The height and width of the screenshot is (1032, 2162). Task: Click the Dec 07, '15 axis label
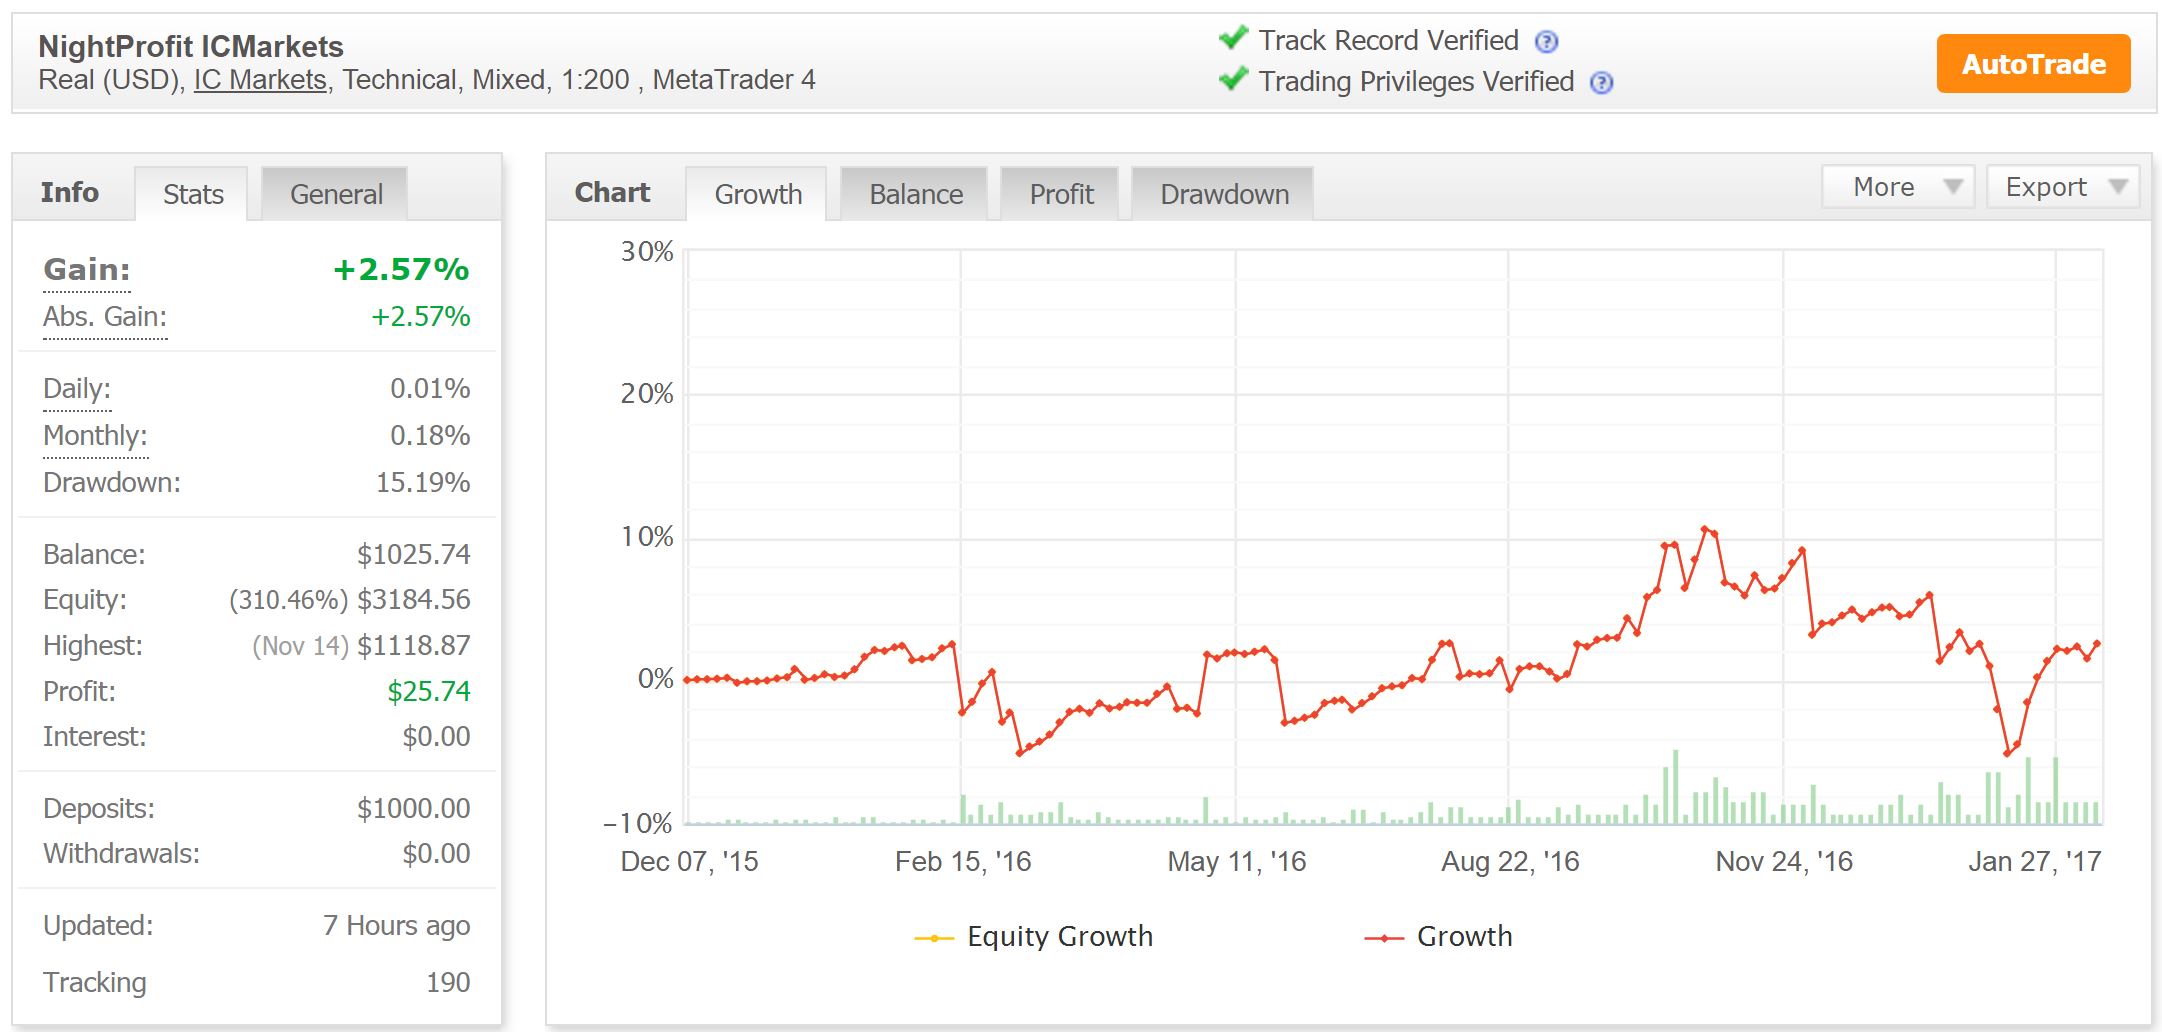(x=689, y=862)
